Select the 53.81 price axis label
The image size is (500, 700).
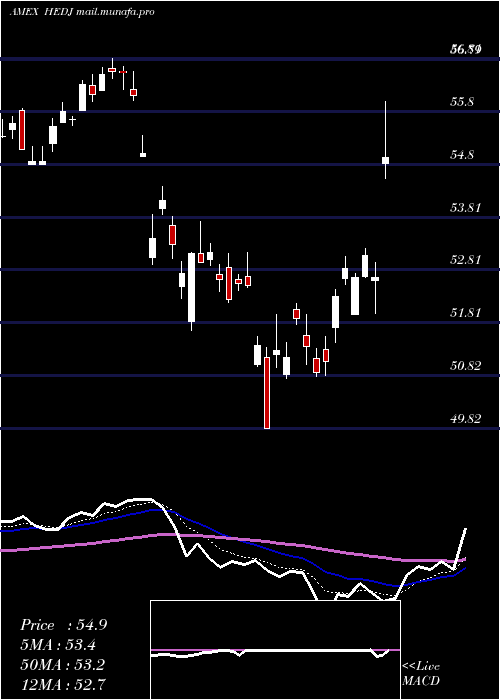pos(465,208)
